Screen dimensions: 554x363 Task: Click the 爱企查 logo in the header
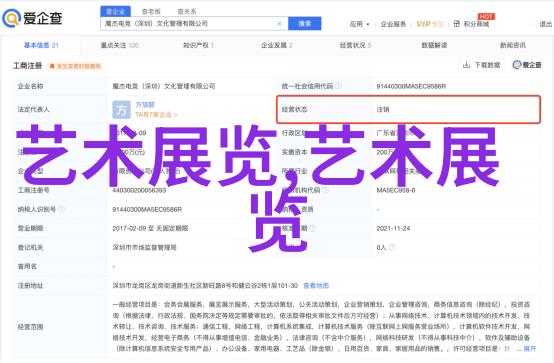pyautogui.click(x=32, y=18)
